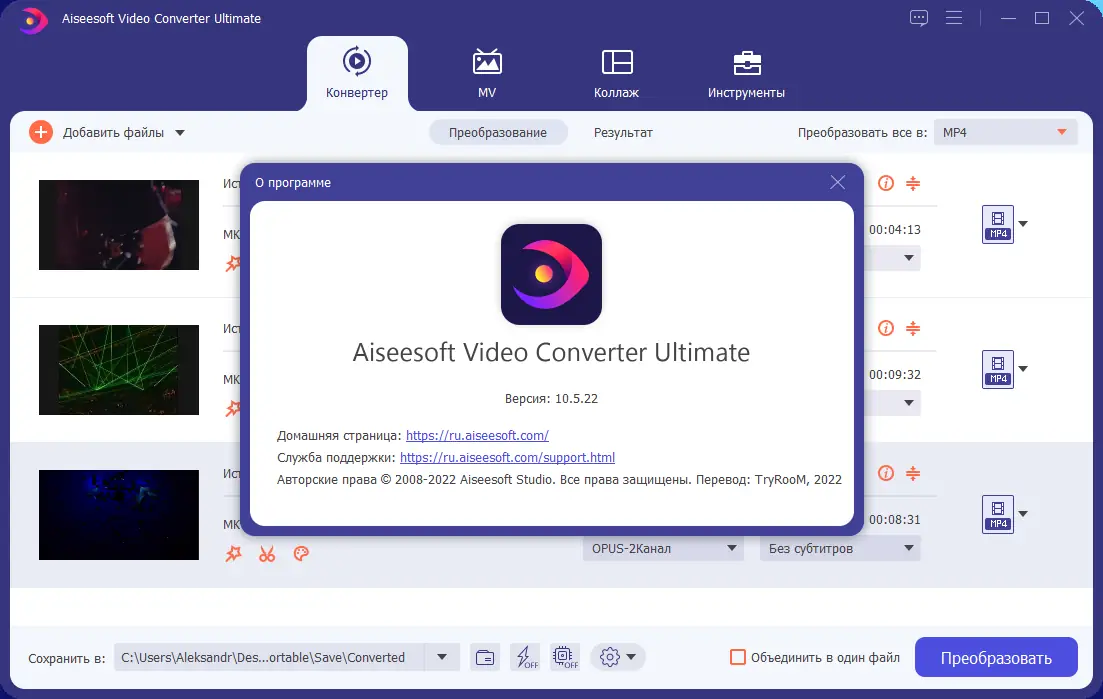Click the app logo in About dialog
The height and width of the screenshot is (699, 1103).
(x=552, y=274)
